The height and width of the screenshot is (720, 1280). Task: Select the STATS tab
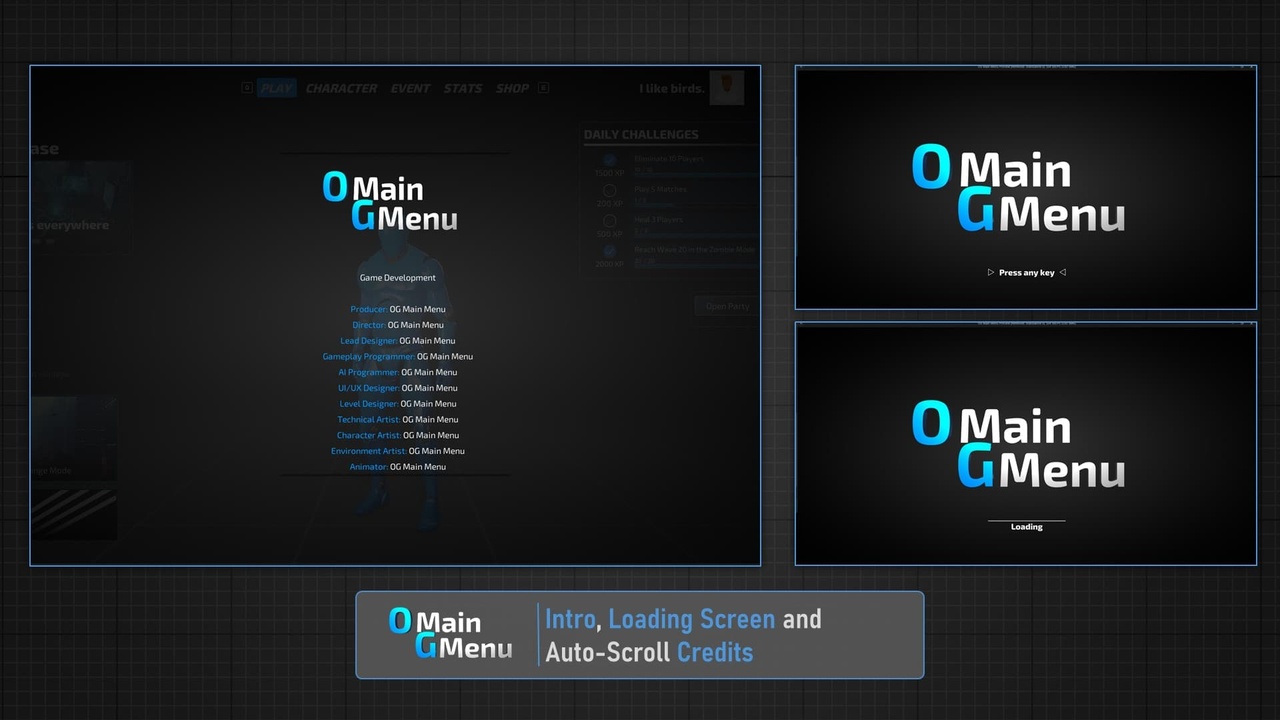tap(462, 88)
